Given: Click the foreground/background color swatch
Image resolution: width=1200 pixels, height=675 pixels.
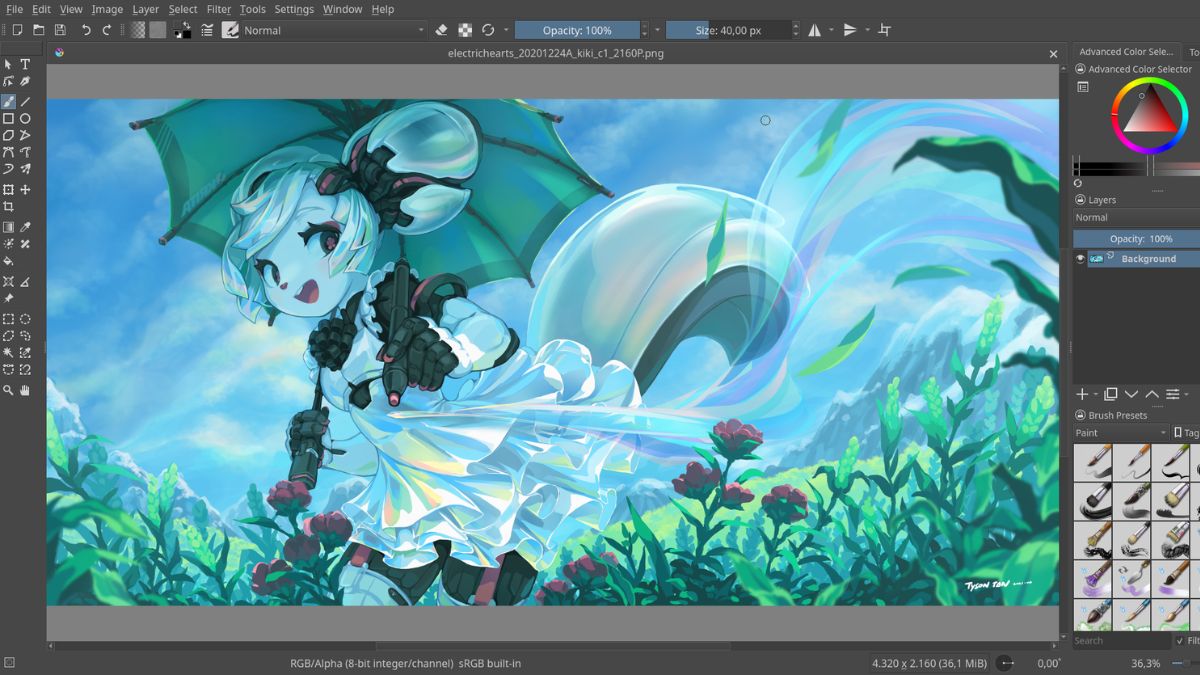Looking at the screenshot, I should (x=183, y=30).
